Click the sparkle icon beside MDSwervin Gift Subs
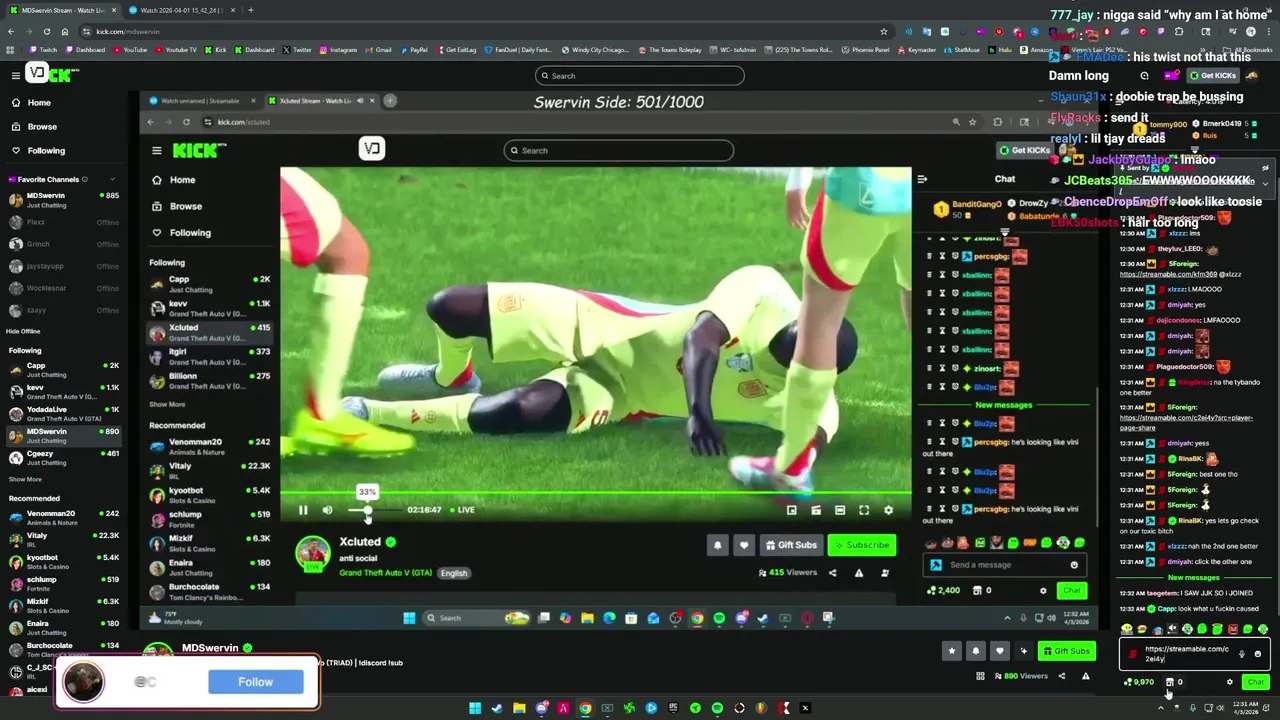The image size is (1280, 720). click(1023, 651)
